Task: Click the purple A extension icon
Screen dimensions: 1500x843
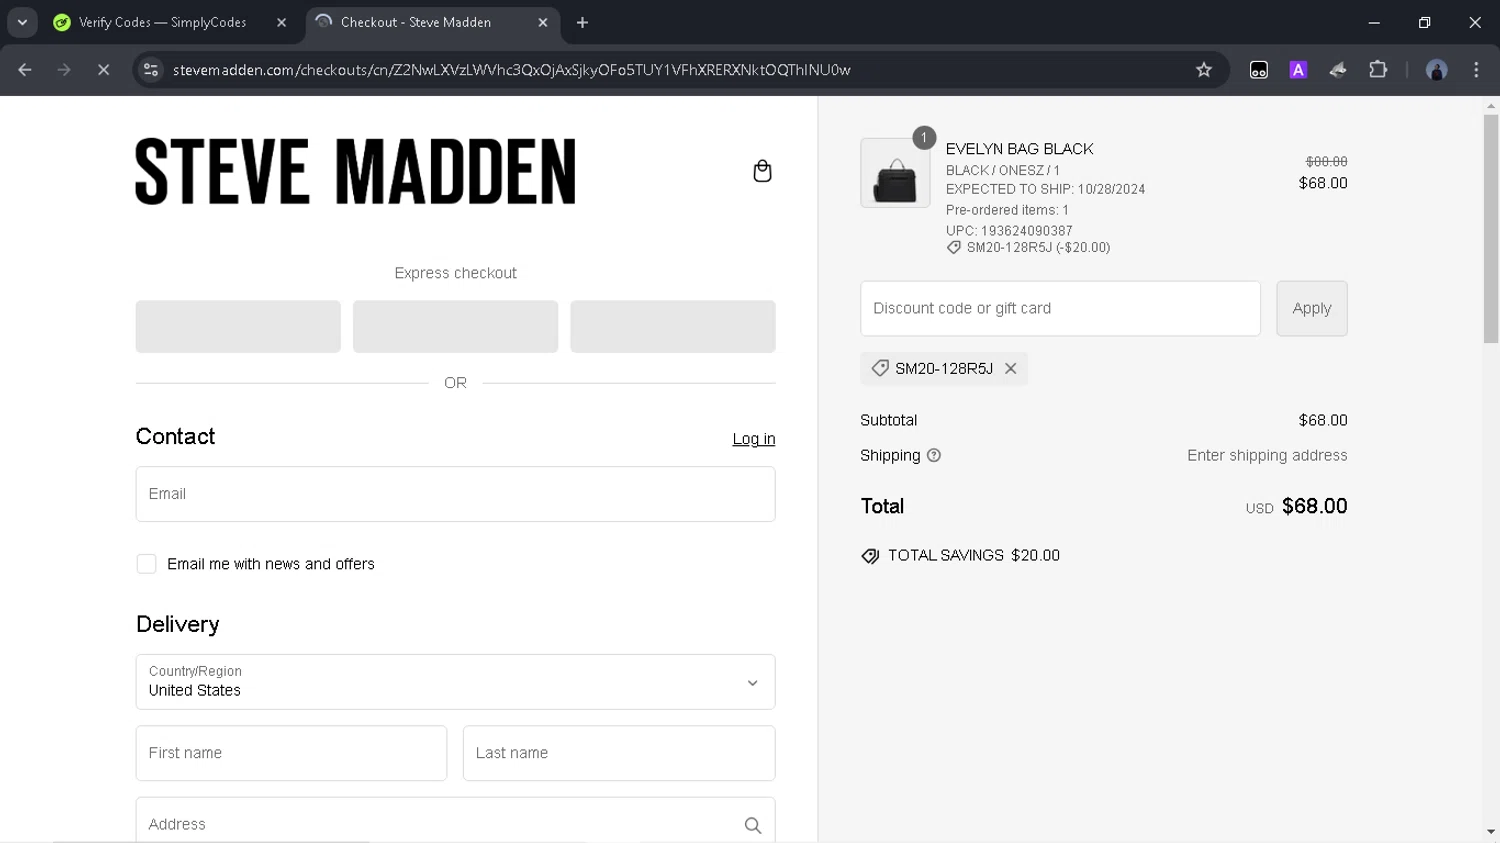Action: tap(1298, 70)
